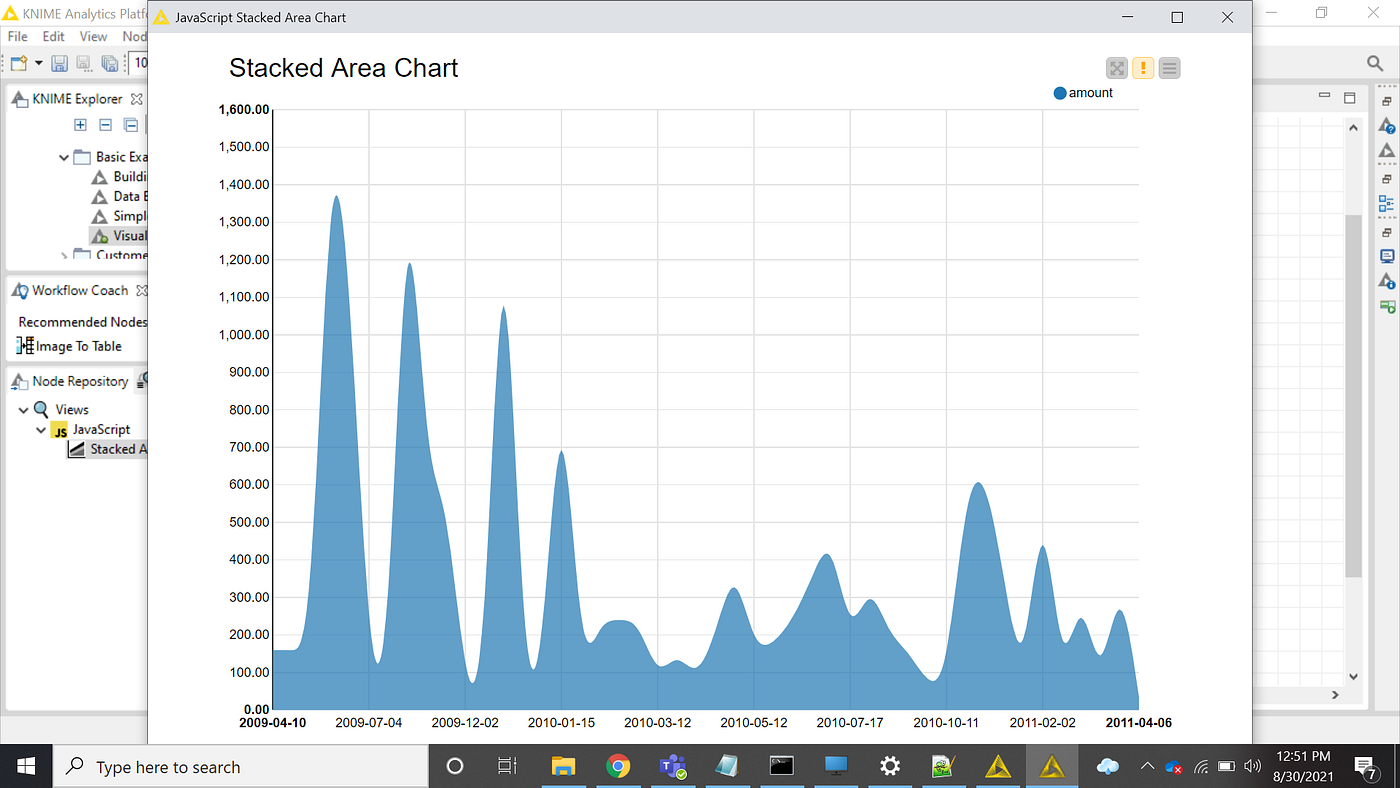Click the Windows Start button
Image resolution: width=1400 pixels, height=788 pixels.
[x=25, y=766]
